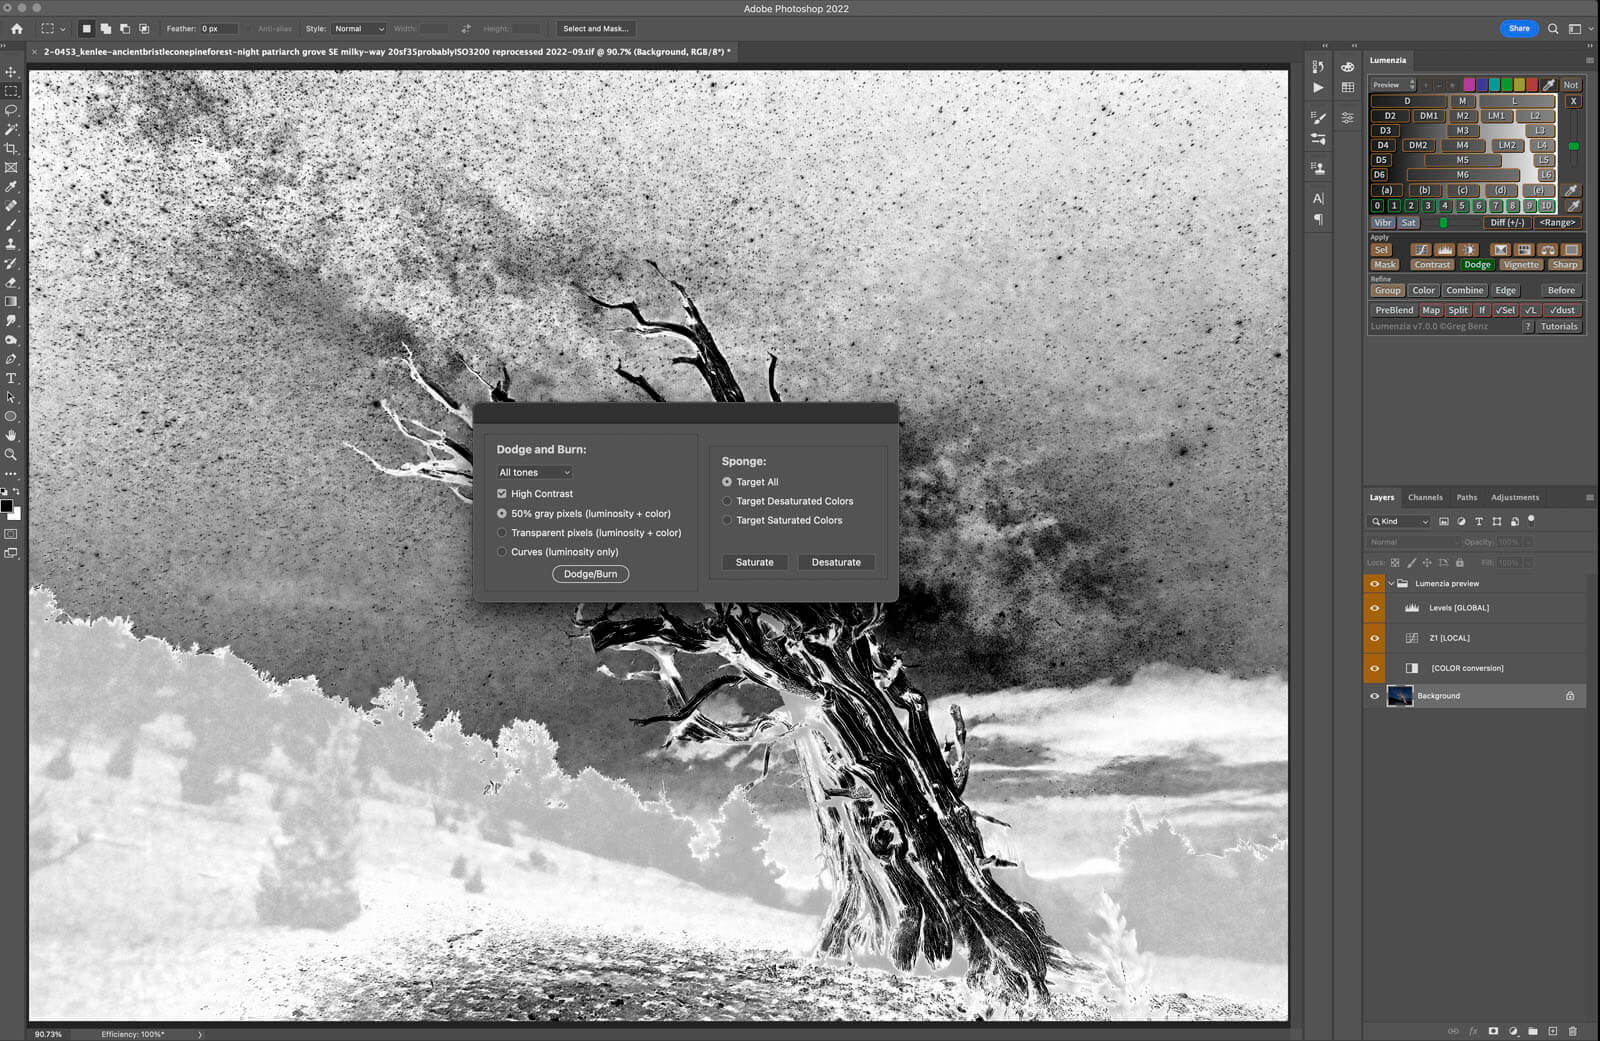Delete layer using trash icon
Image resolution: width=1600 pixels, height=1041 pixels.
1572,1031
